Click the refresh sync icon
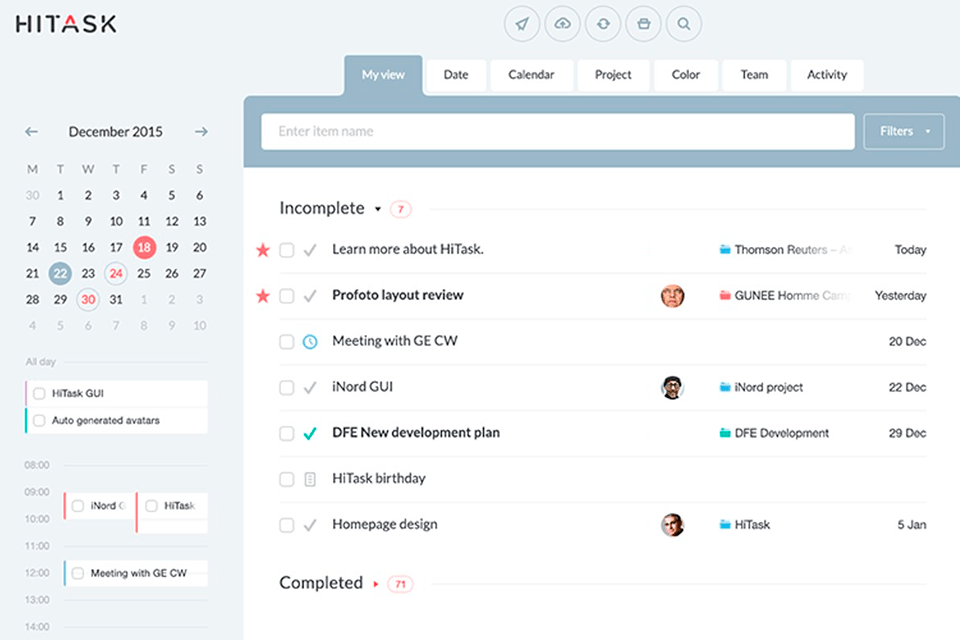Screen dimensions: 960x640 [603, 24]
